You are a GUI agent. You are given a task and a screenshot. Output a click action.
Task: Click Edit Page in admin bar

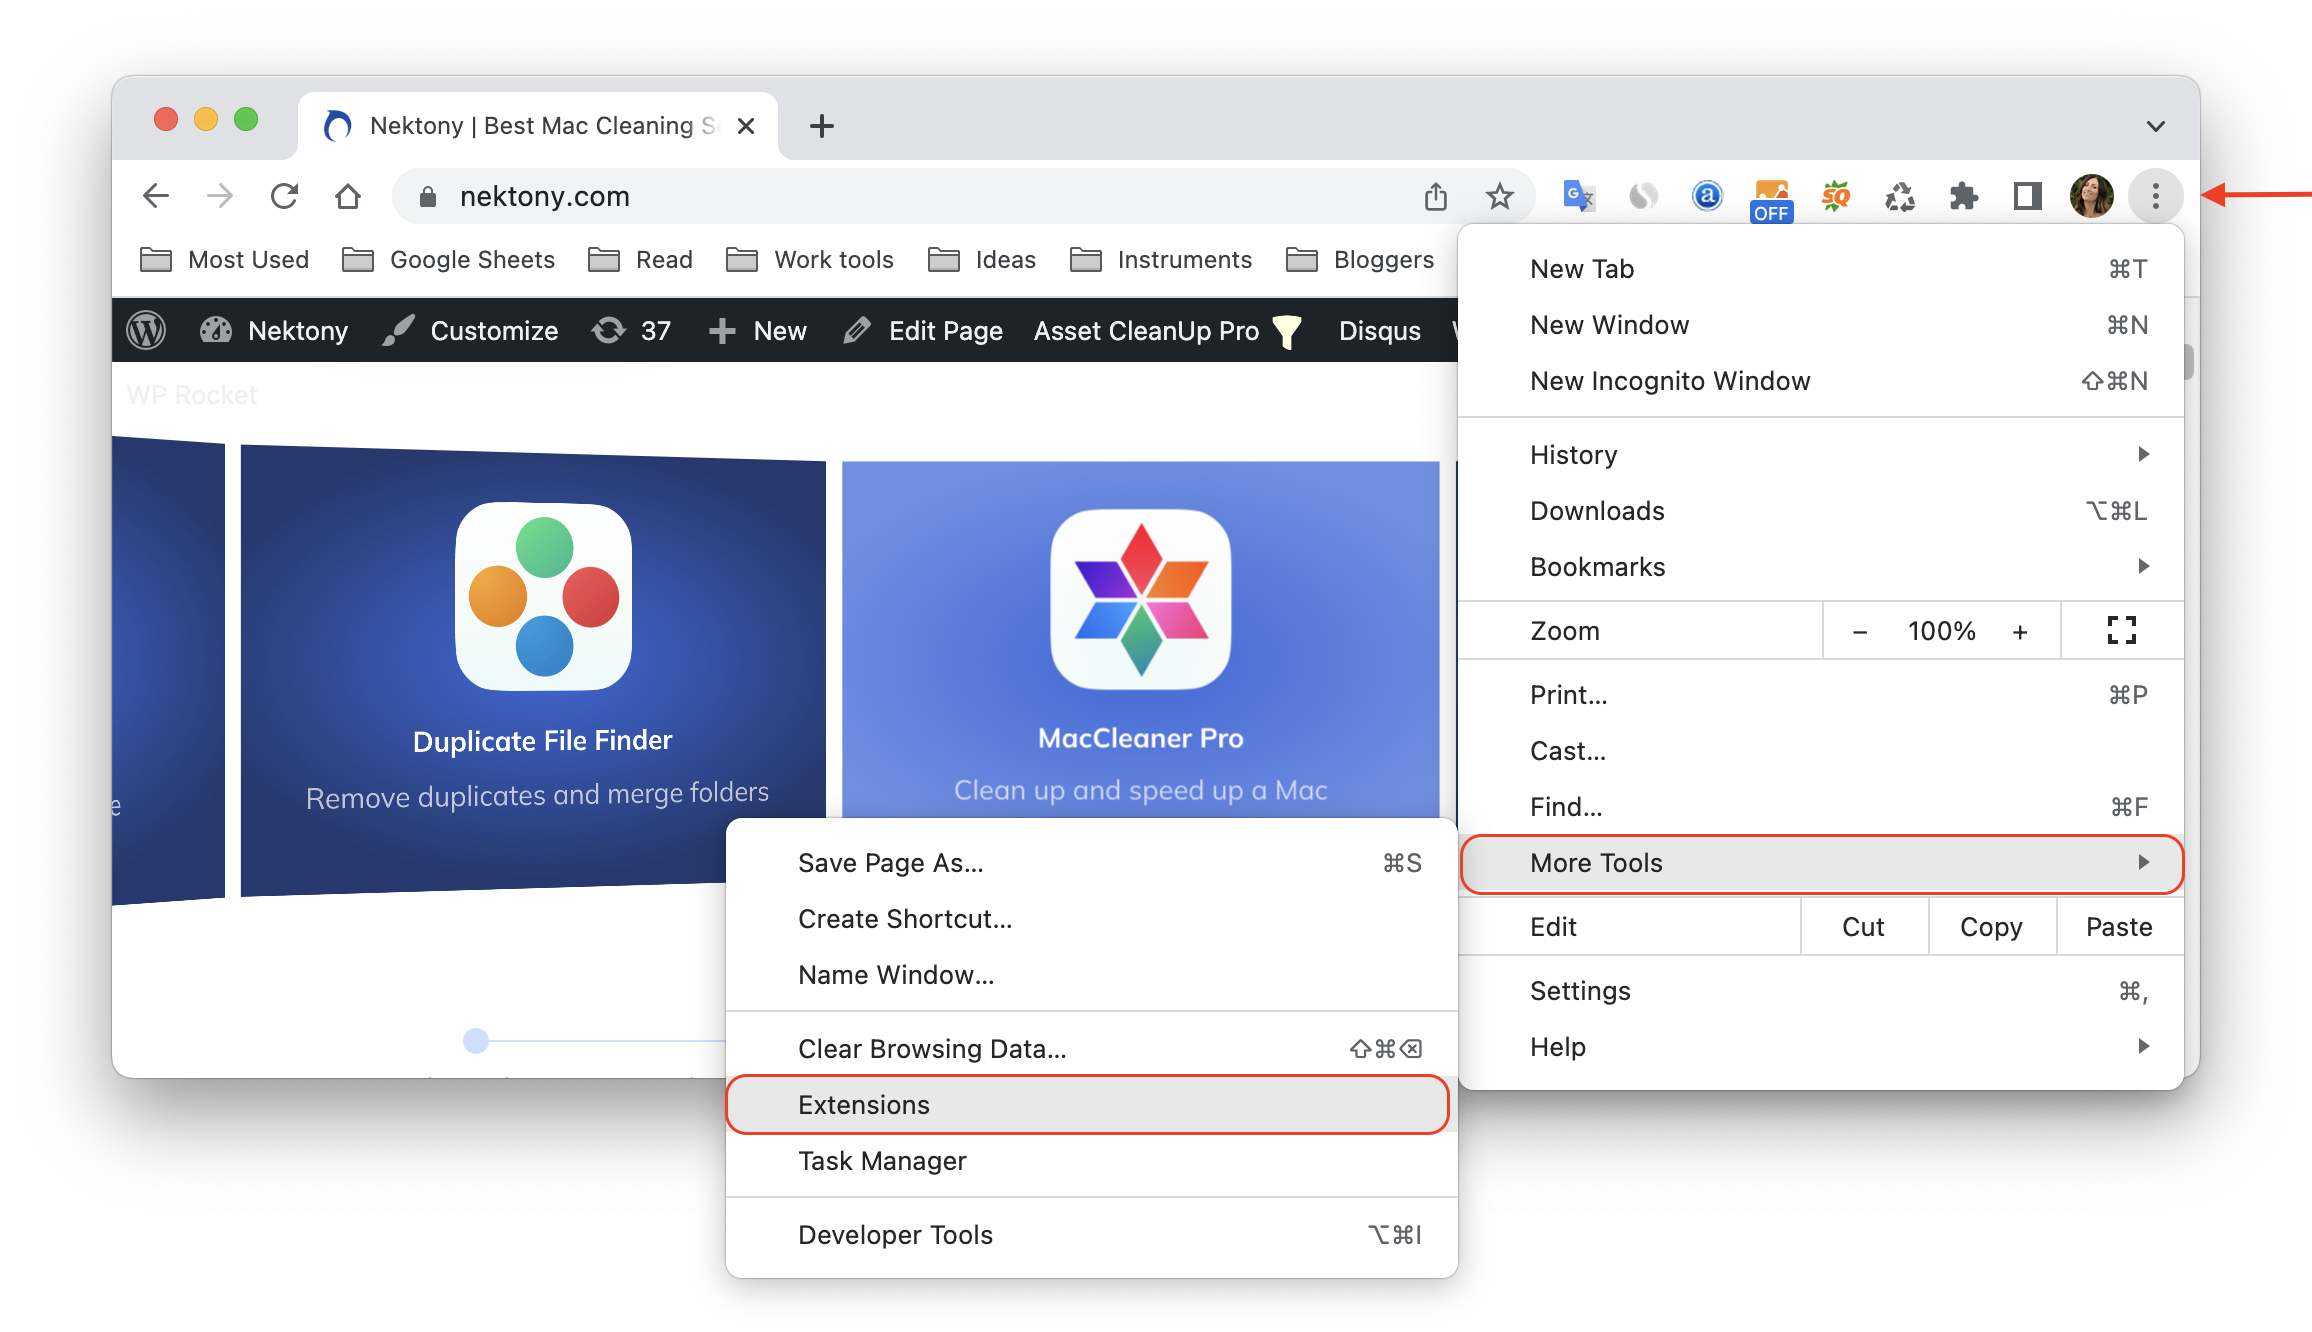922,331
